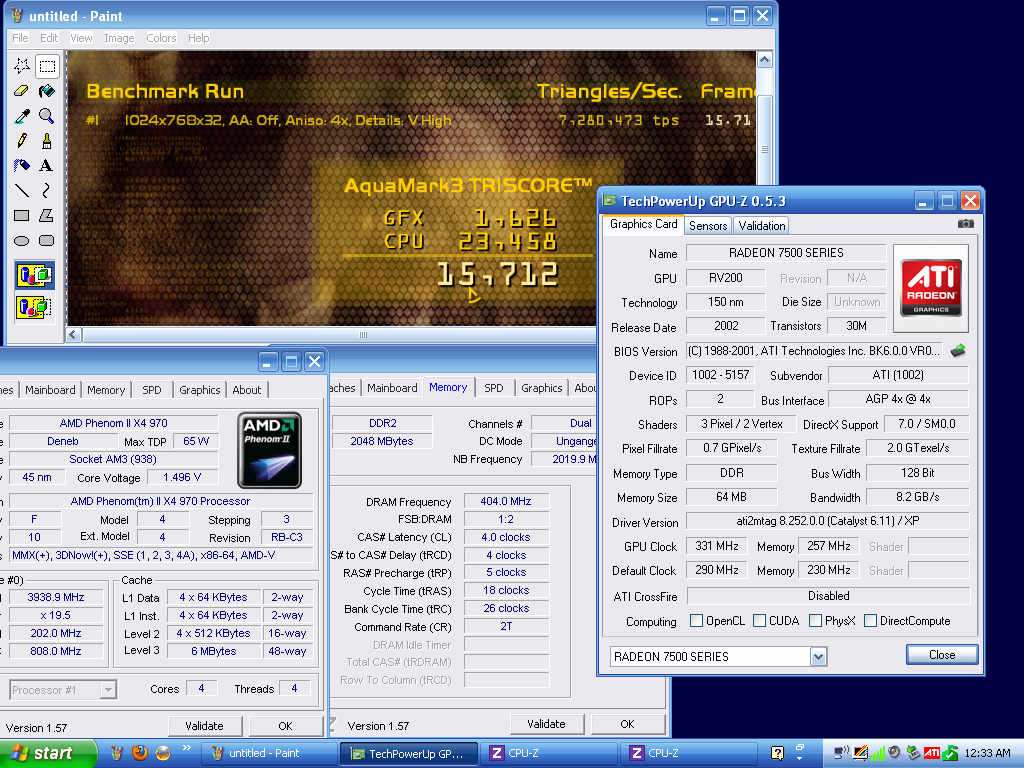Image resolution: width=1024 pixels, height=768 pixels.
Task: Pick the Text tool in Paint
Action: (46, 165)
